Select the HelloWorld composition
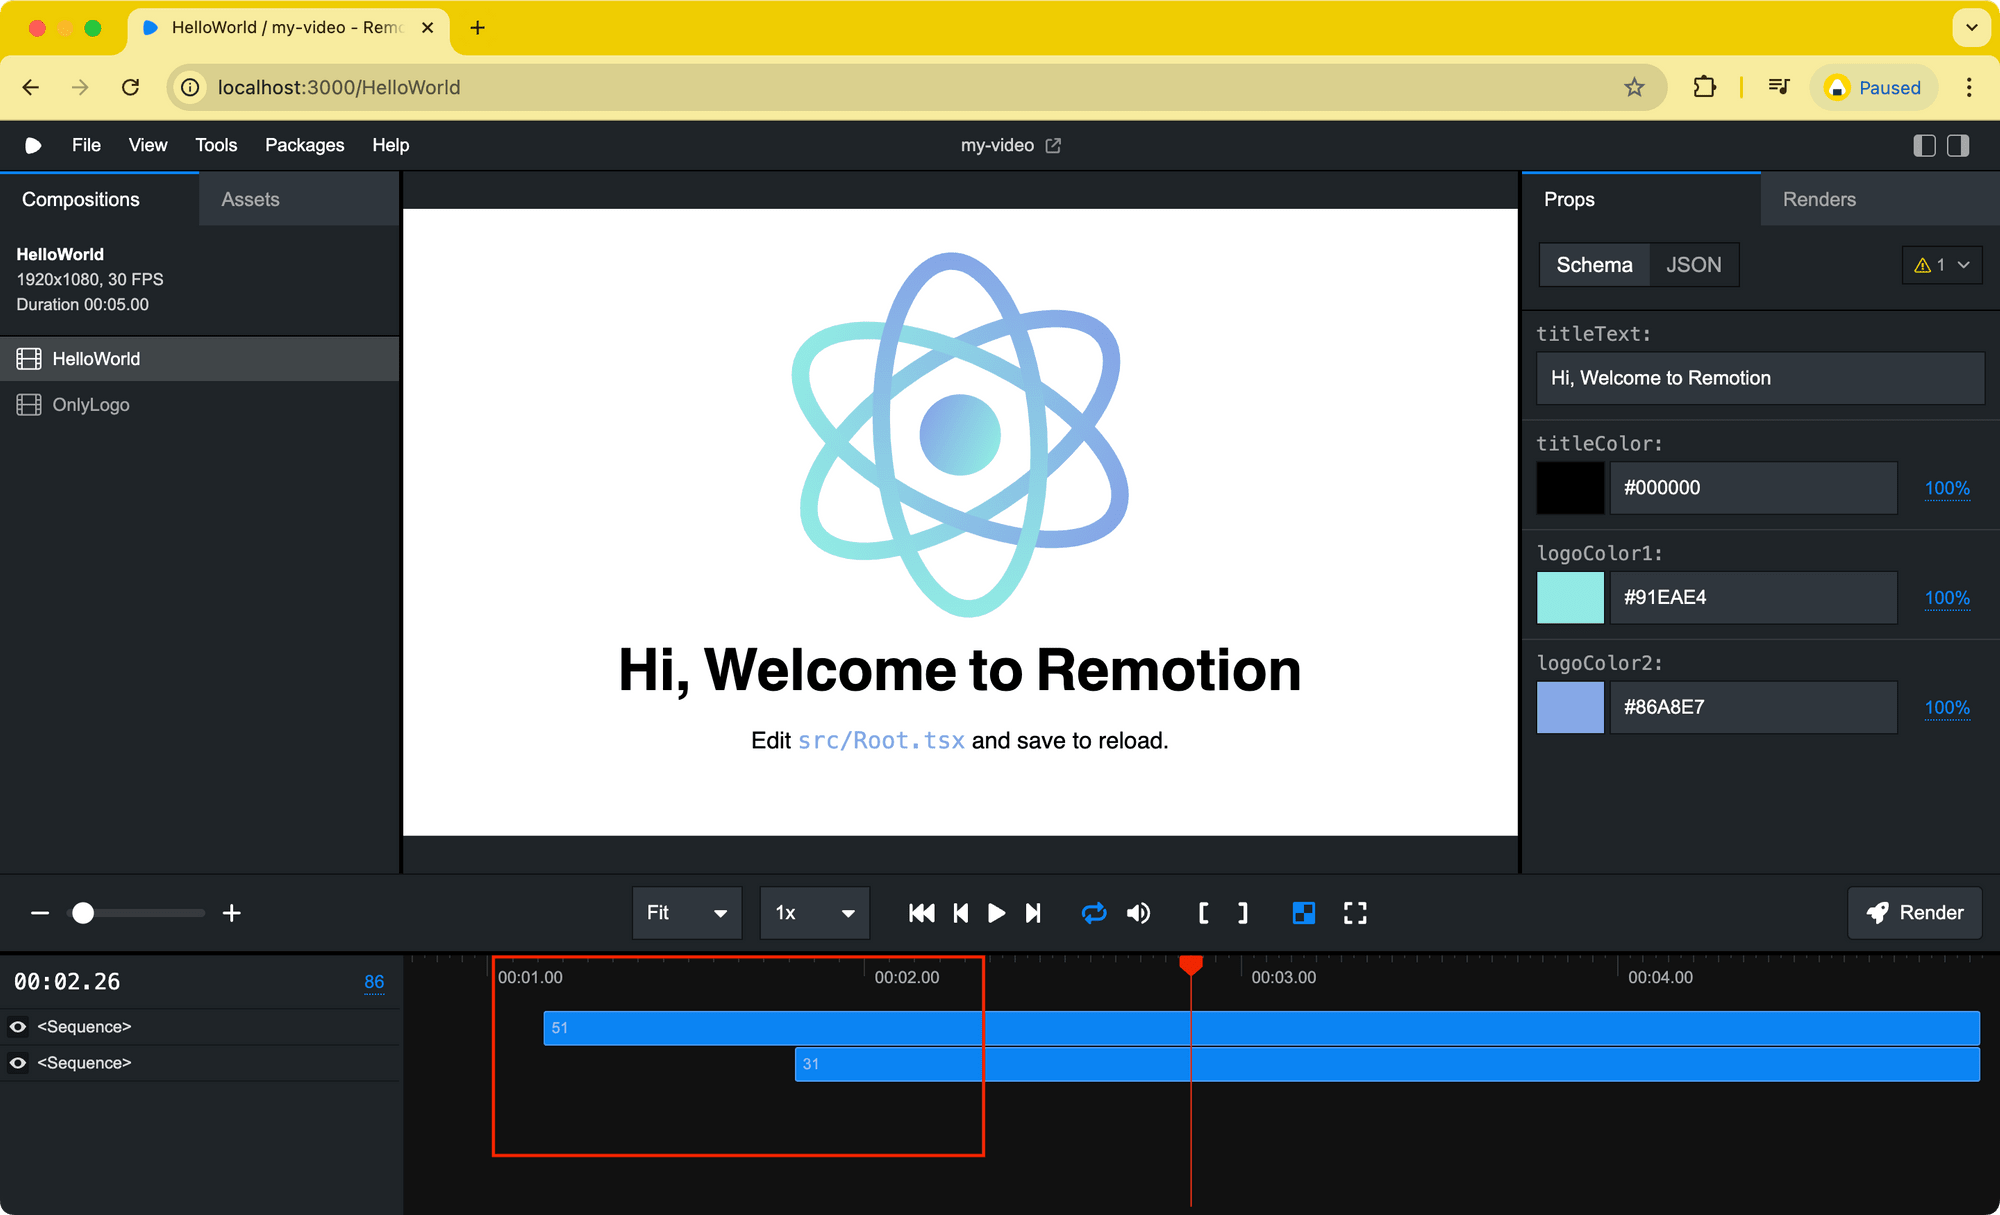The image size is (2000, 1215). pyautogui.click(x=200, y=359)
